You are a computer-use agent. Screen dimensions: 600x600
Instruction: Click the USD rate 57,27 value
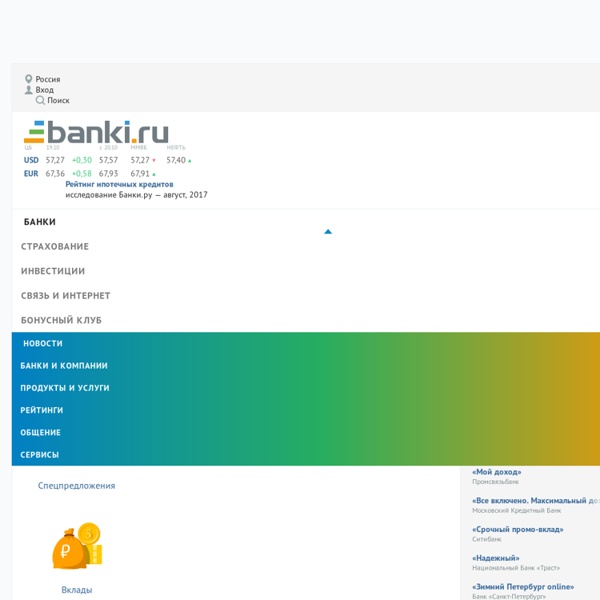[55, 160]
